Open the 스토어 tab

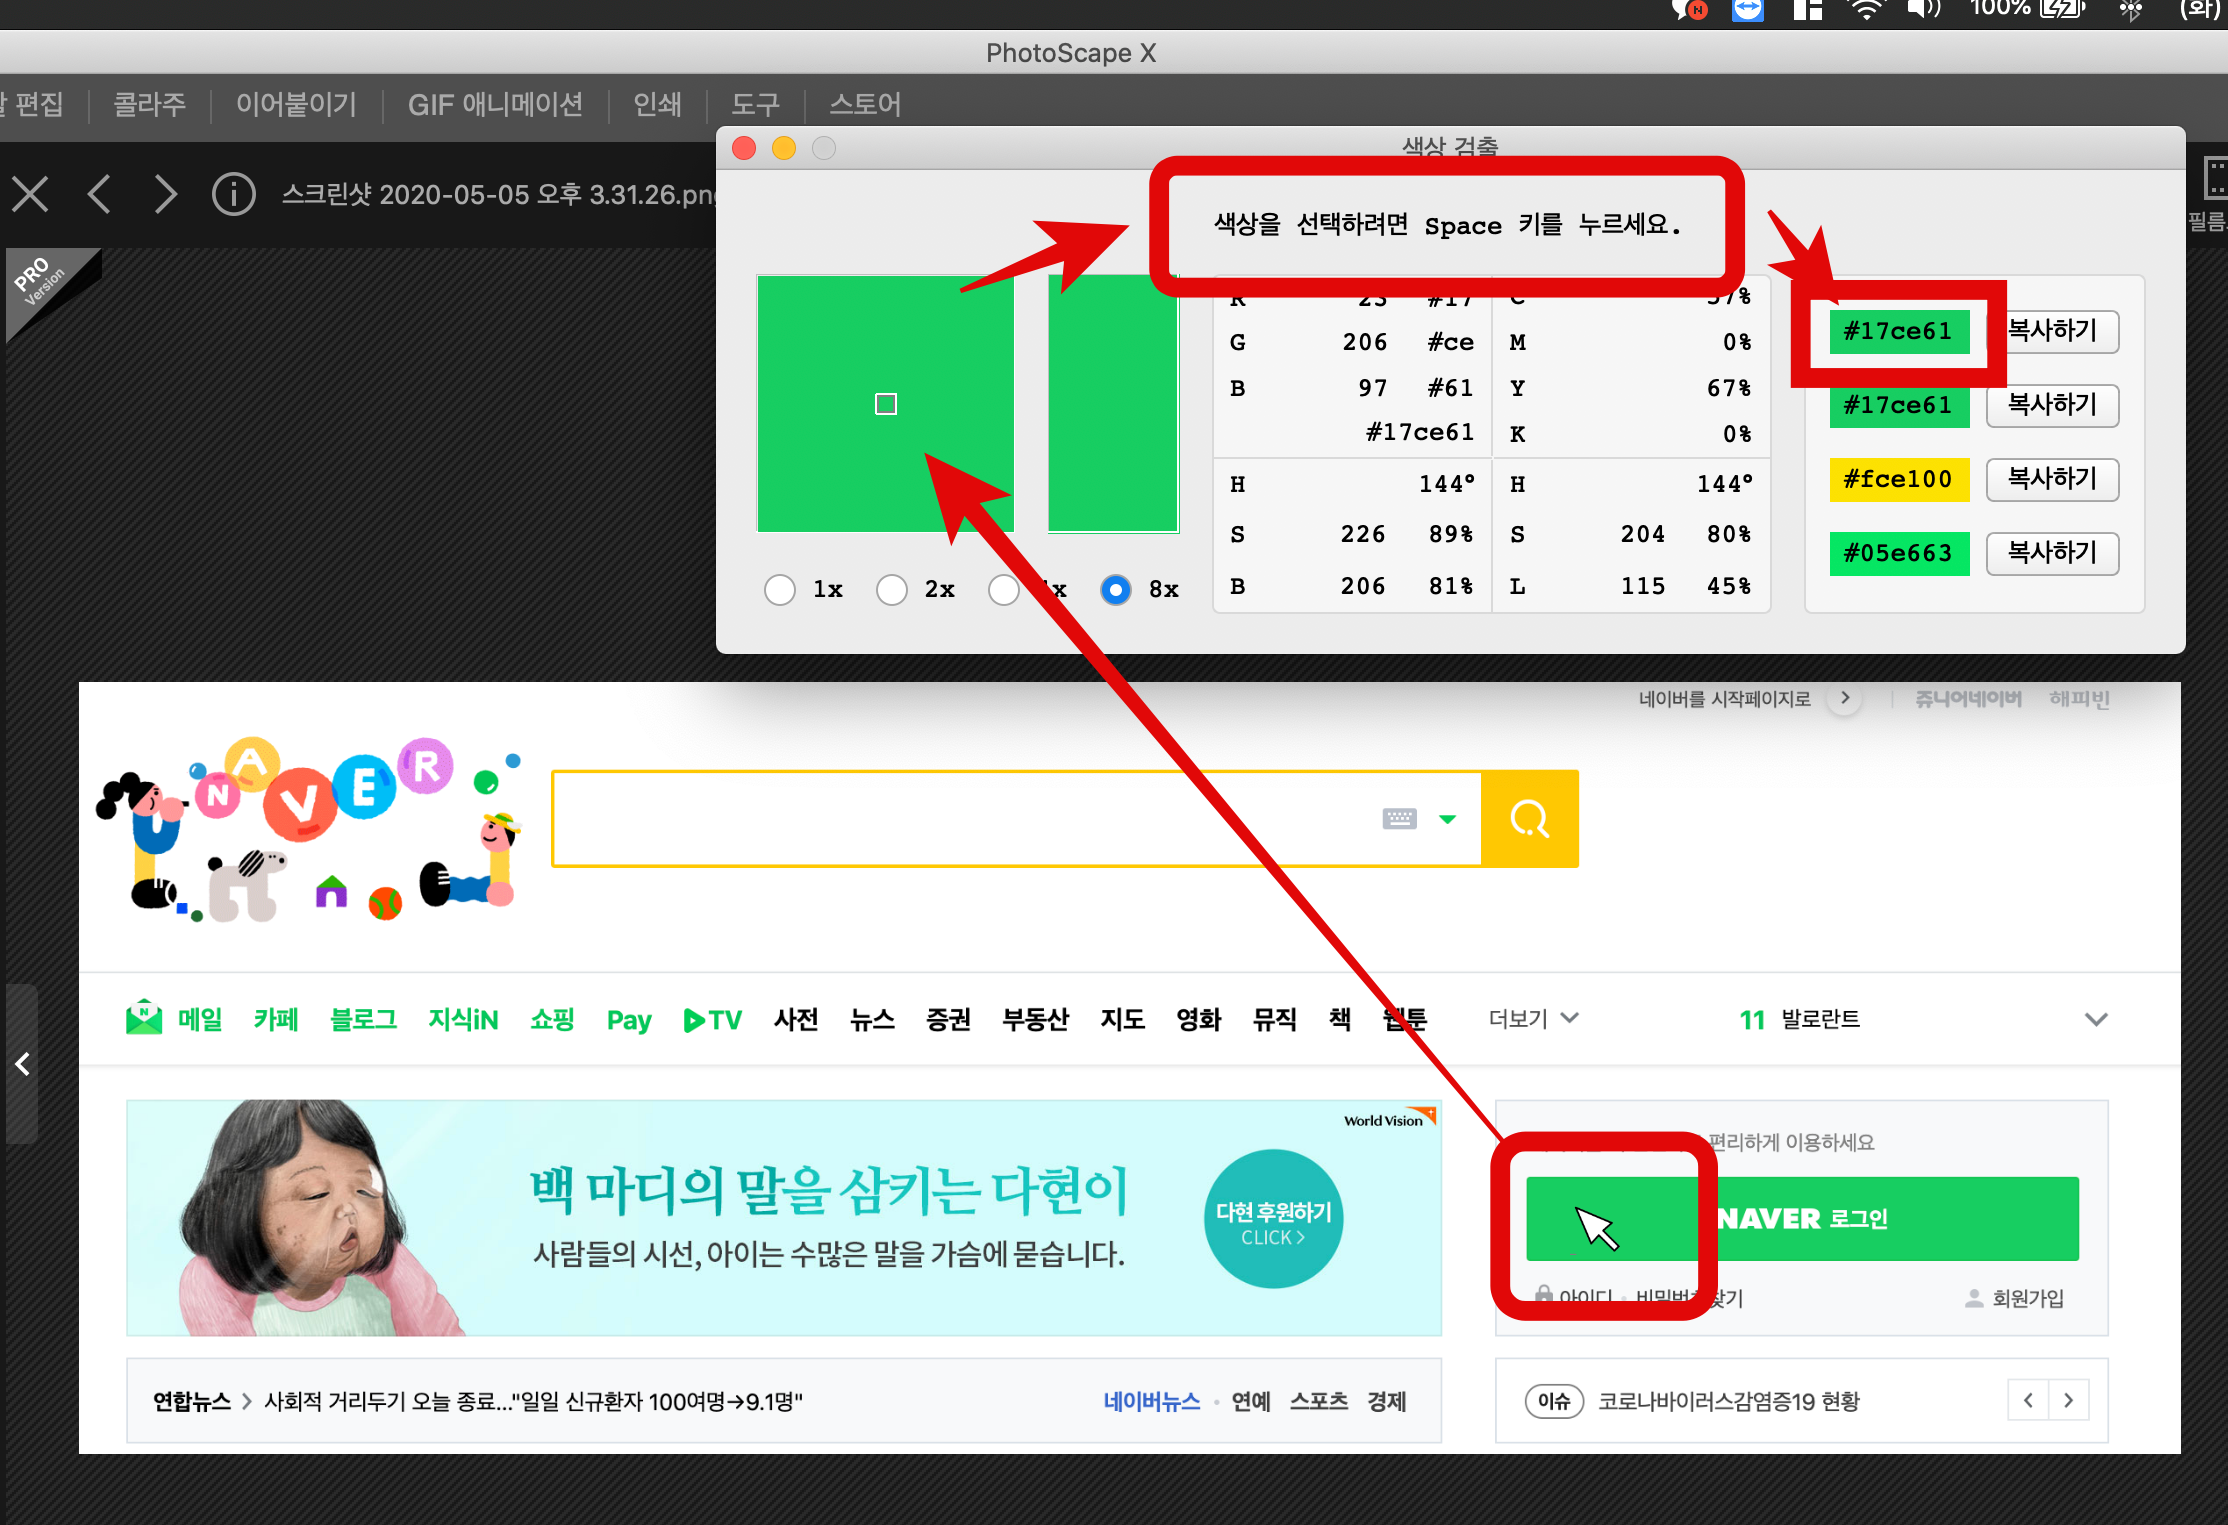(x=865, y=104)
